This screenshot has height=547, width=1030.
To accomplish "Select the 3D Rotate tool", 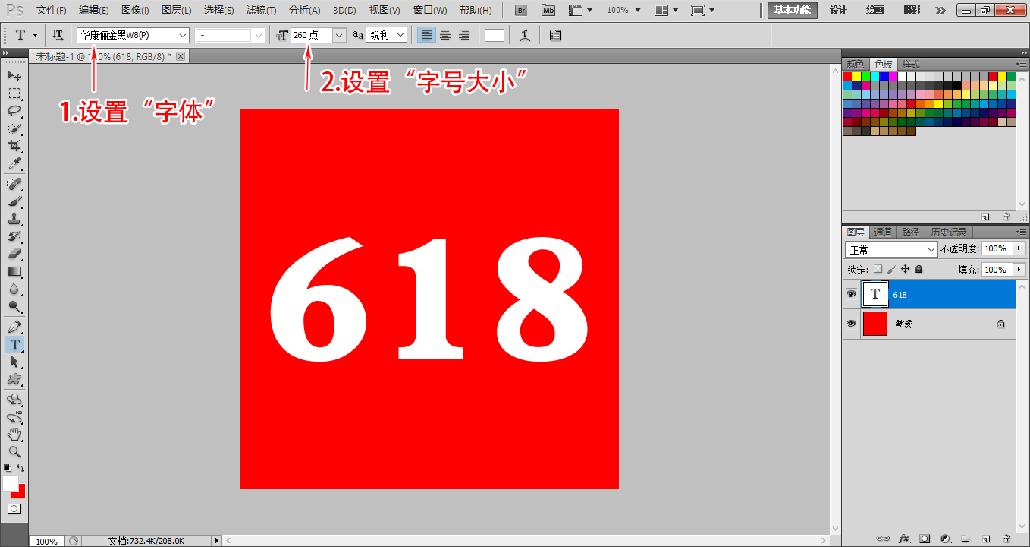I will 14,400.
